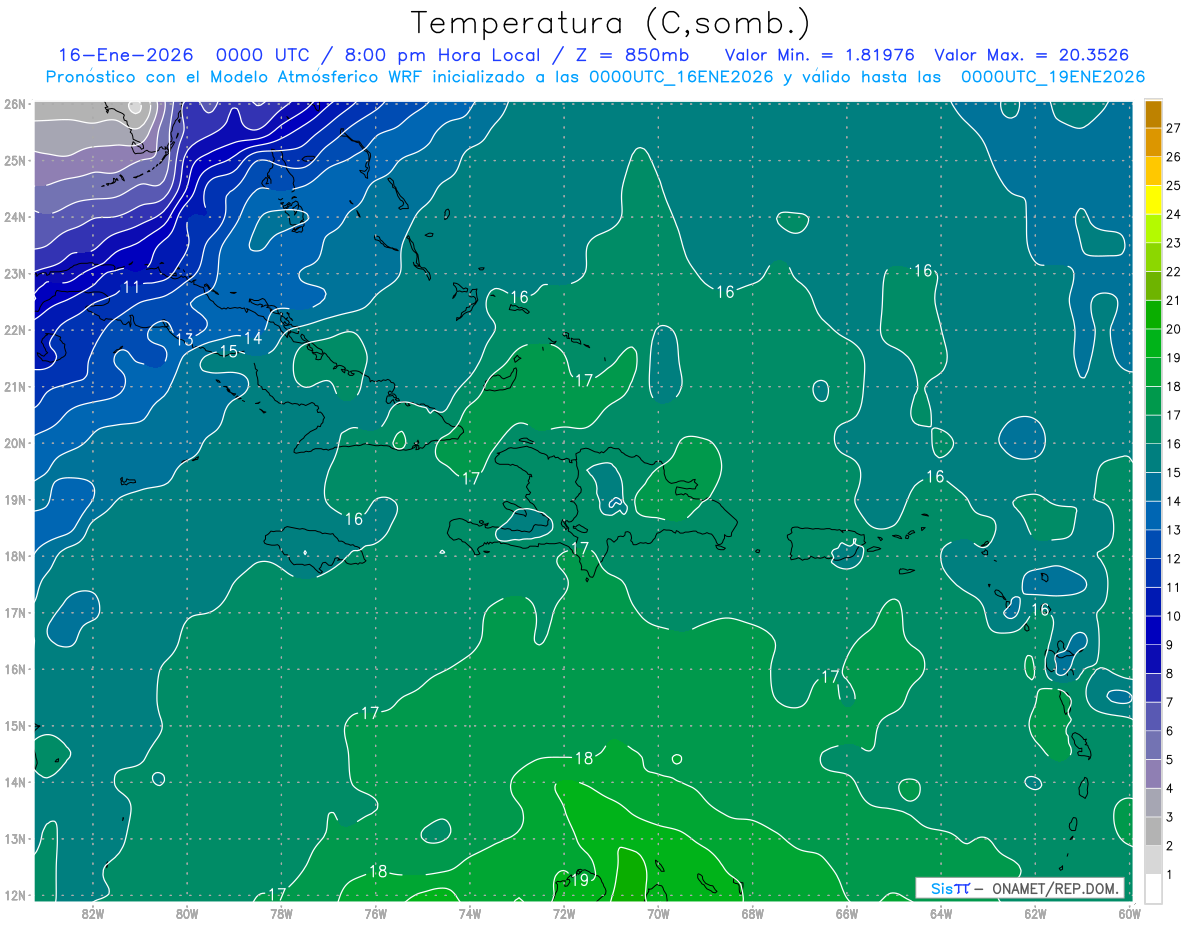Viewport: 1200px width, 927px height.
Task: Click the colorbar scale number "10"
Action: 1173,616
